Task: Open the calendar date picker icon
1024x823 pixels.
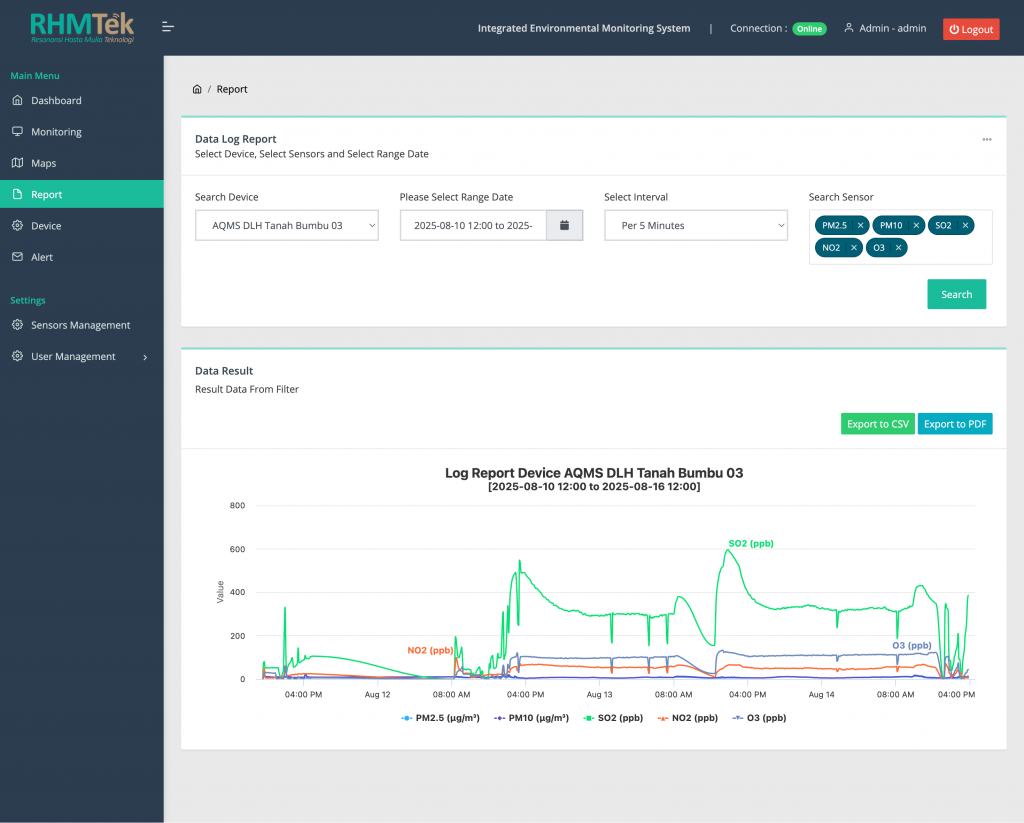Action: pos(564,225)
